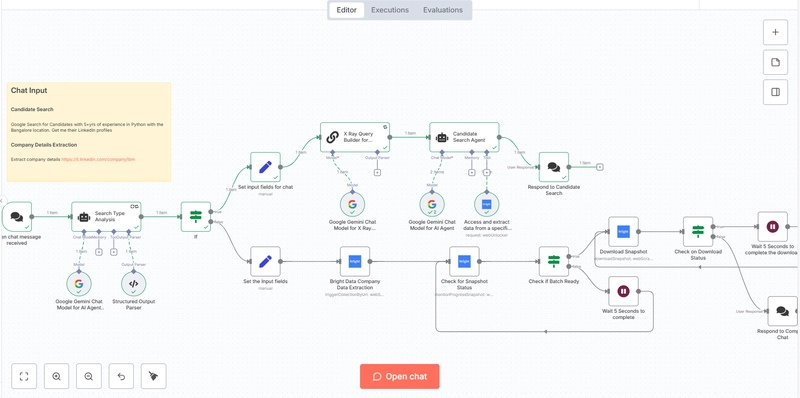Fit workflow to view icon

click(x=24, y=377)
